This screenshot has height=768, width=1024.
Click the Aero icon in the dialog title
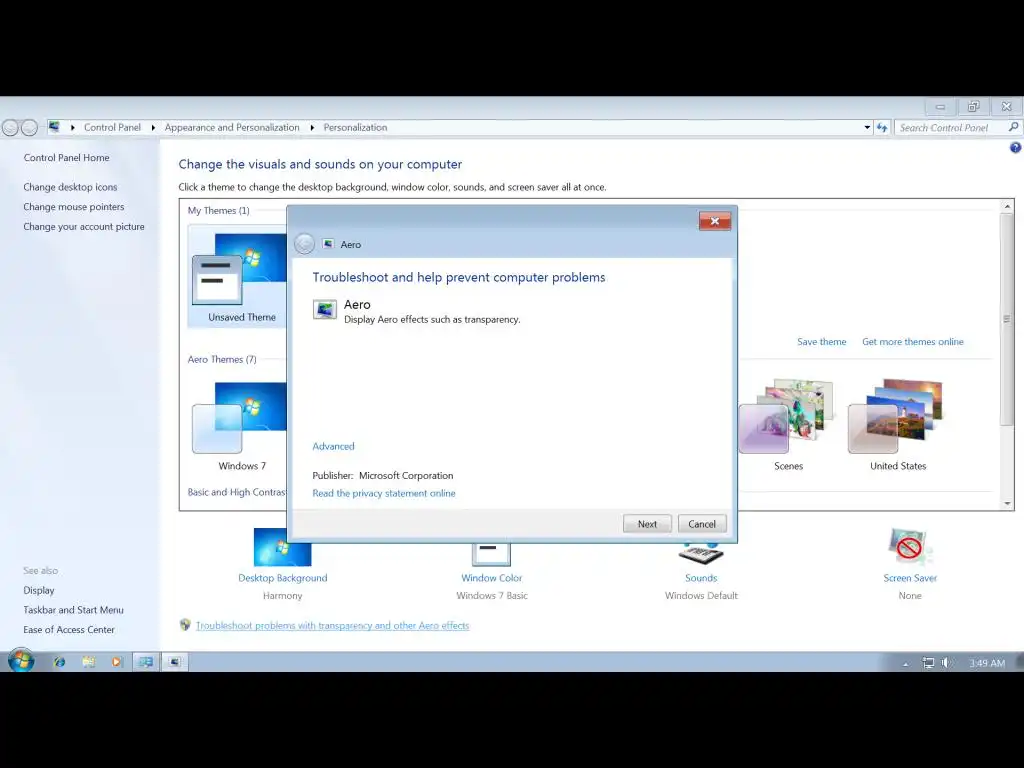point(328,244)
